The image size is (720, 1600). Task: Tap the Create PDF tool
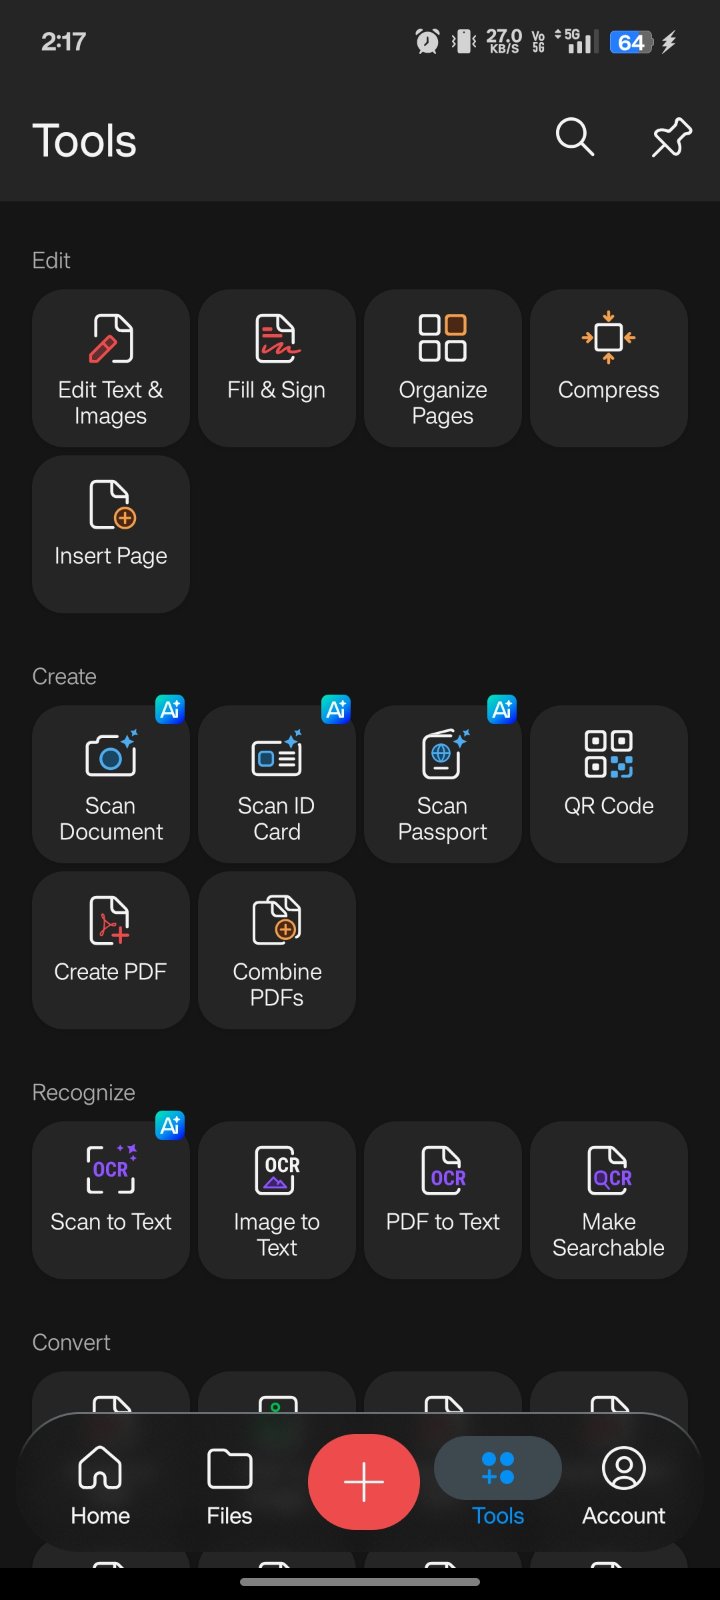coord(111,950)
